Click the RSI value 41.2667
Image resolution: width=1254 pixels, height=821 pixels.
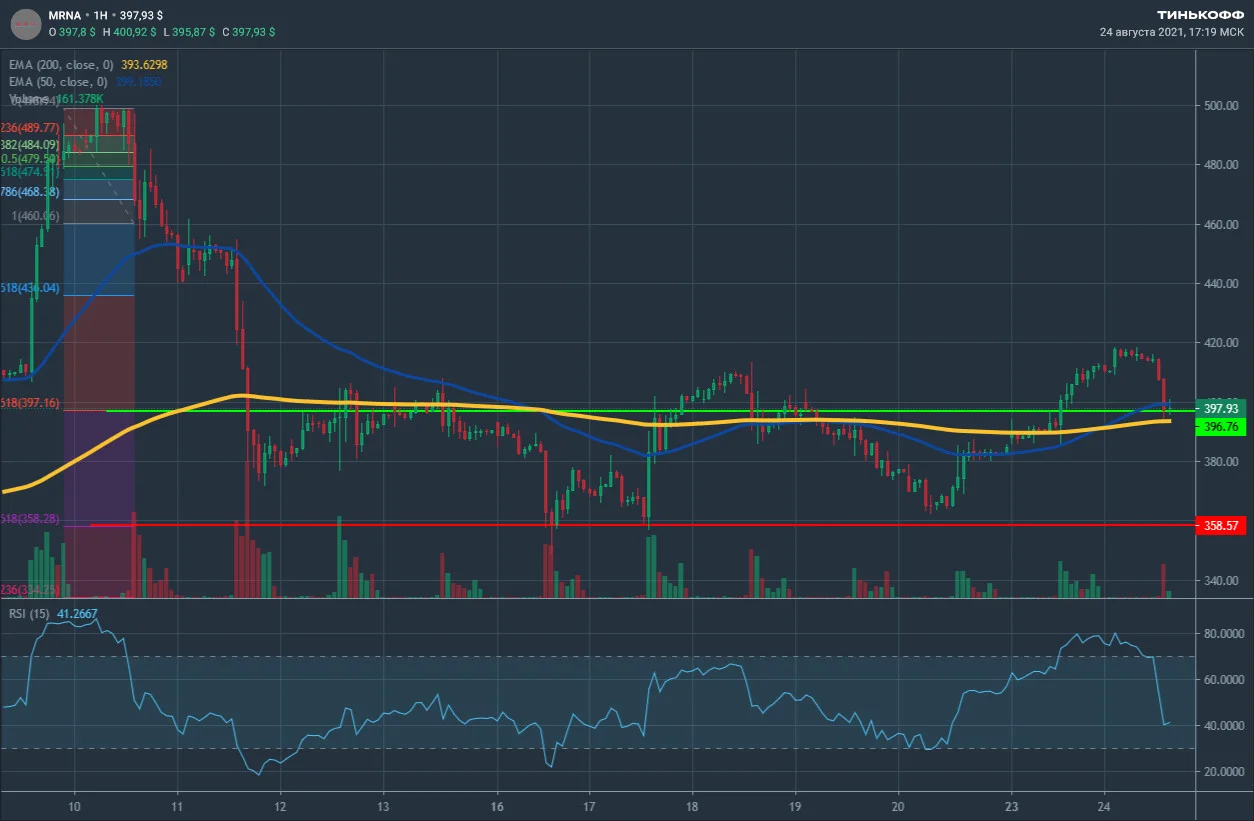pyautogui.click(x=77, y=612)
